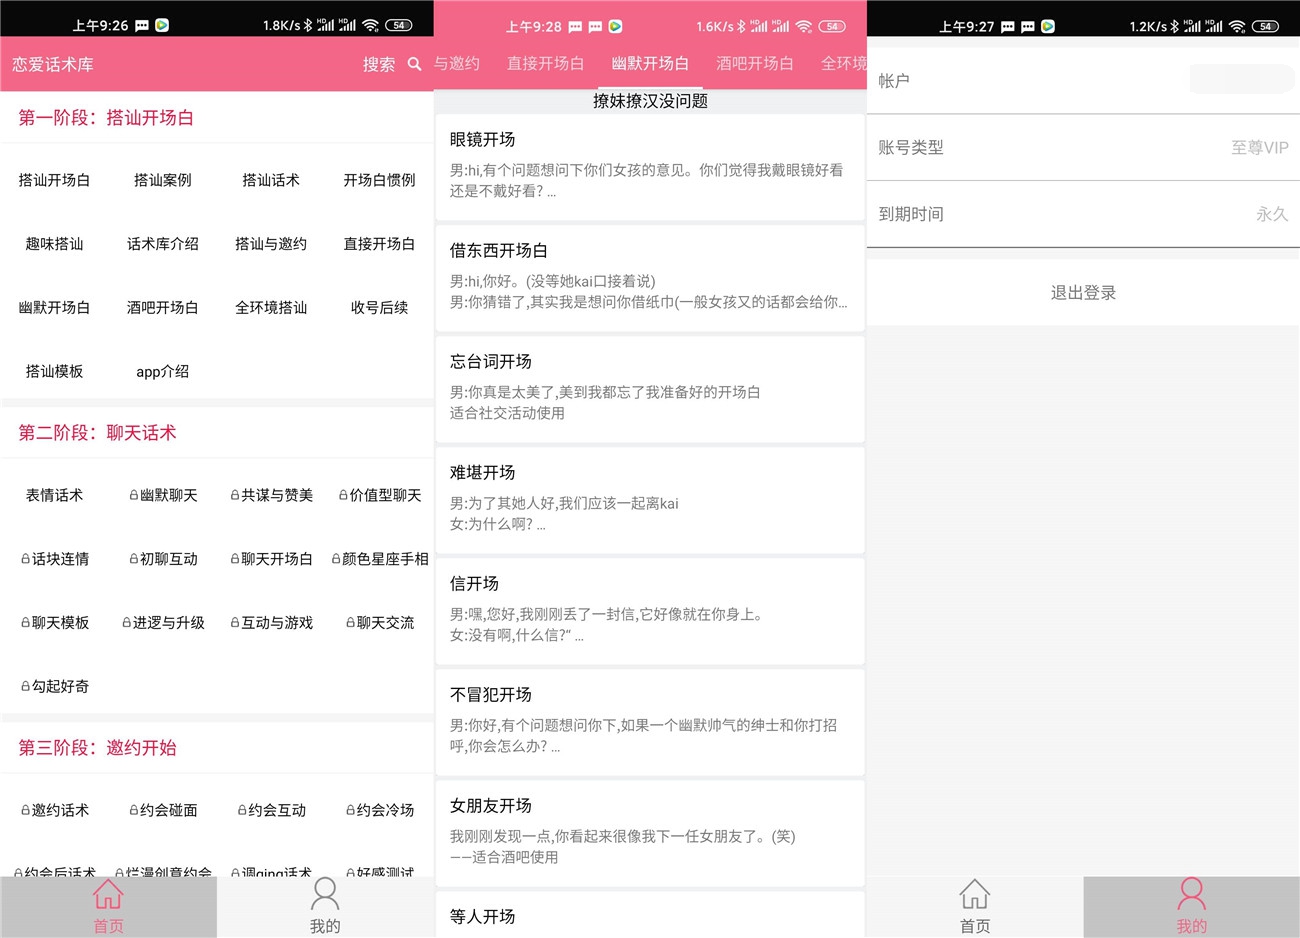Tap 账号类型 至尊VIP row
Viewport: 1300px width, 938px height.
point(1083,147)
